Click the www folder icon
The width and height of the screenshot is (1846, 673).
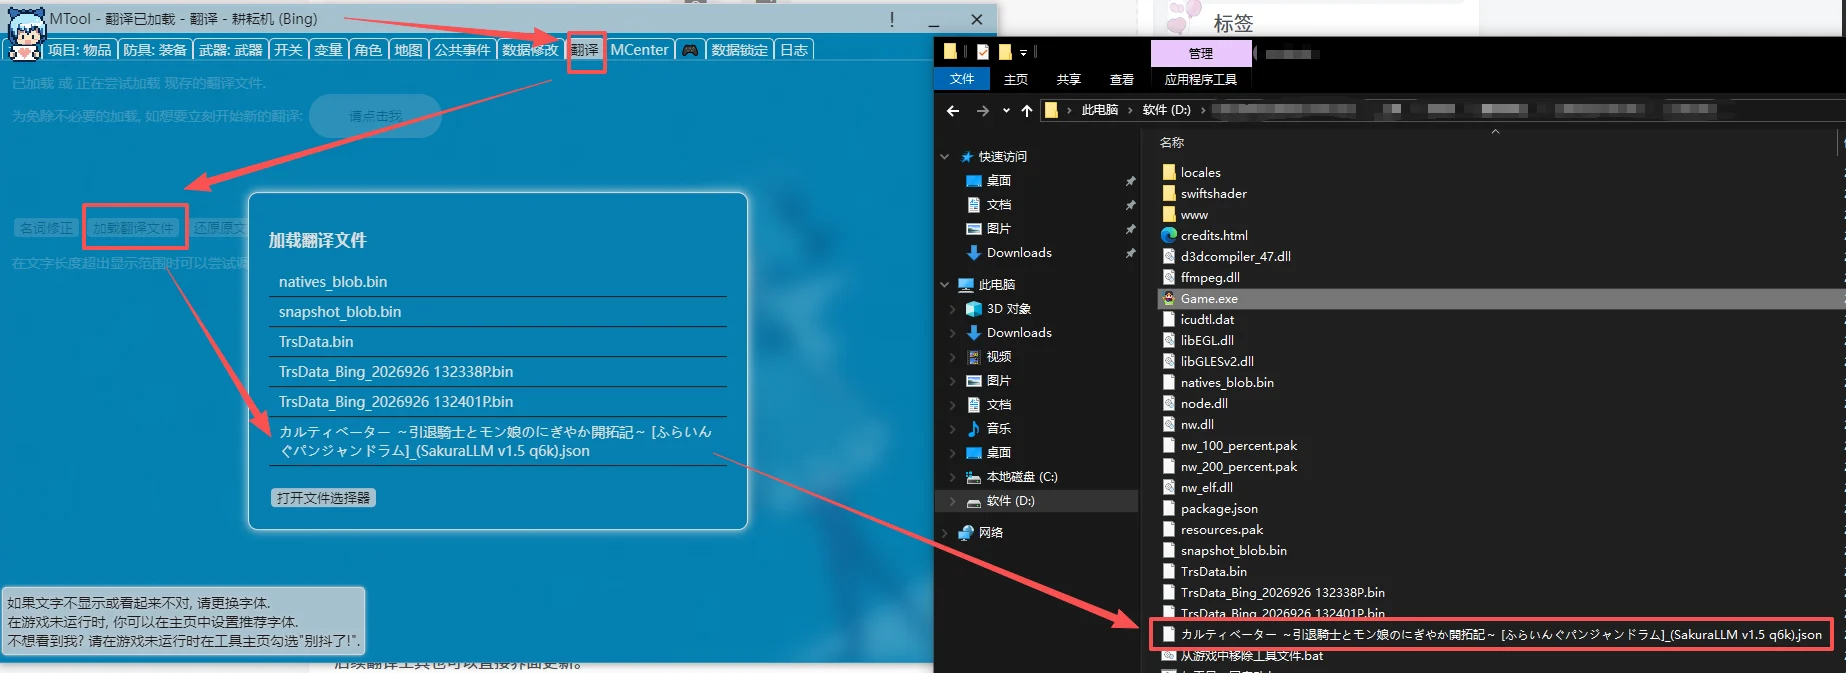coord(1169,214)
